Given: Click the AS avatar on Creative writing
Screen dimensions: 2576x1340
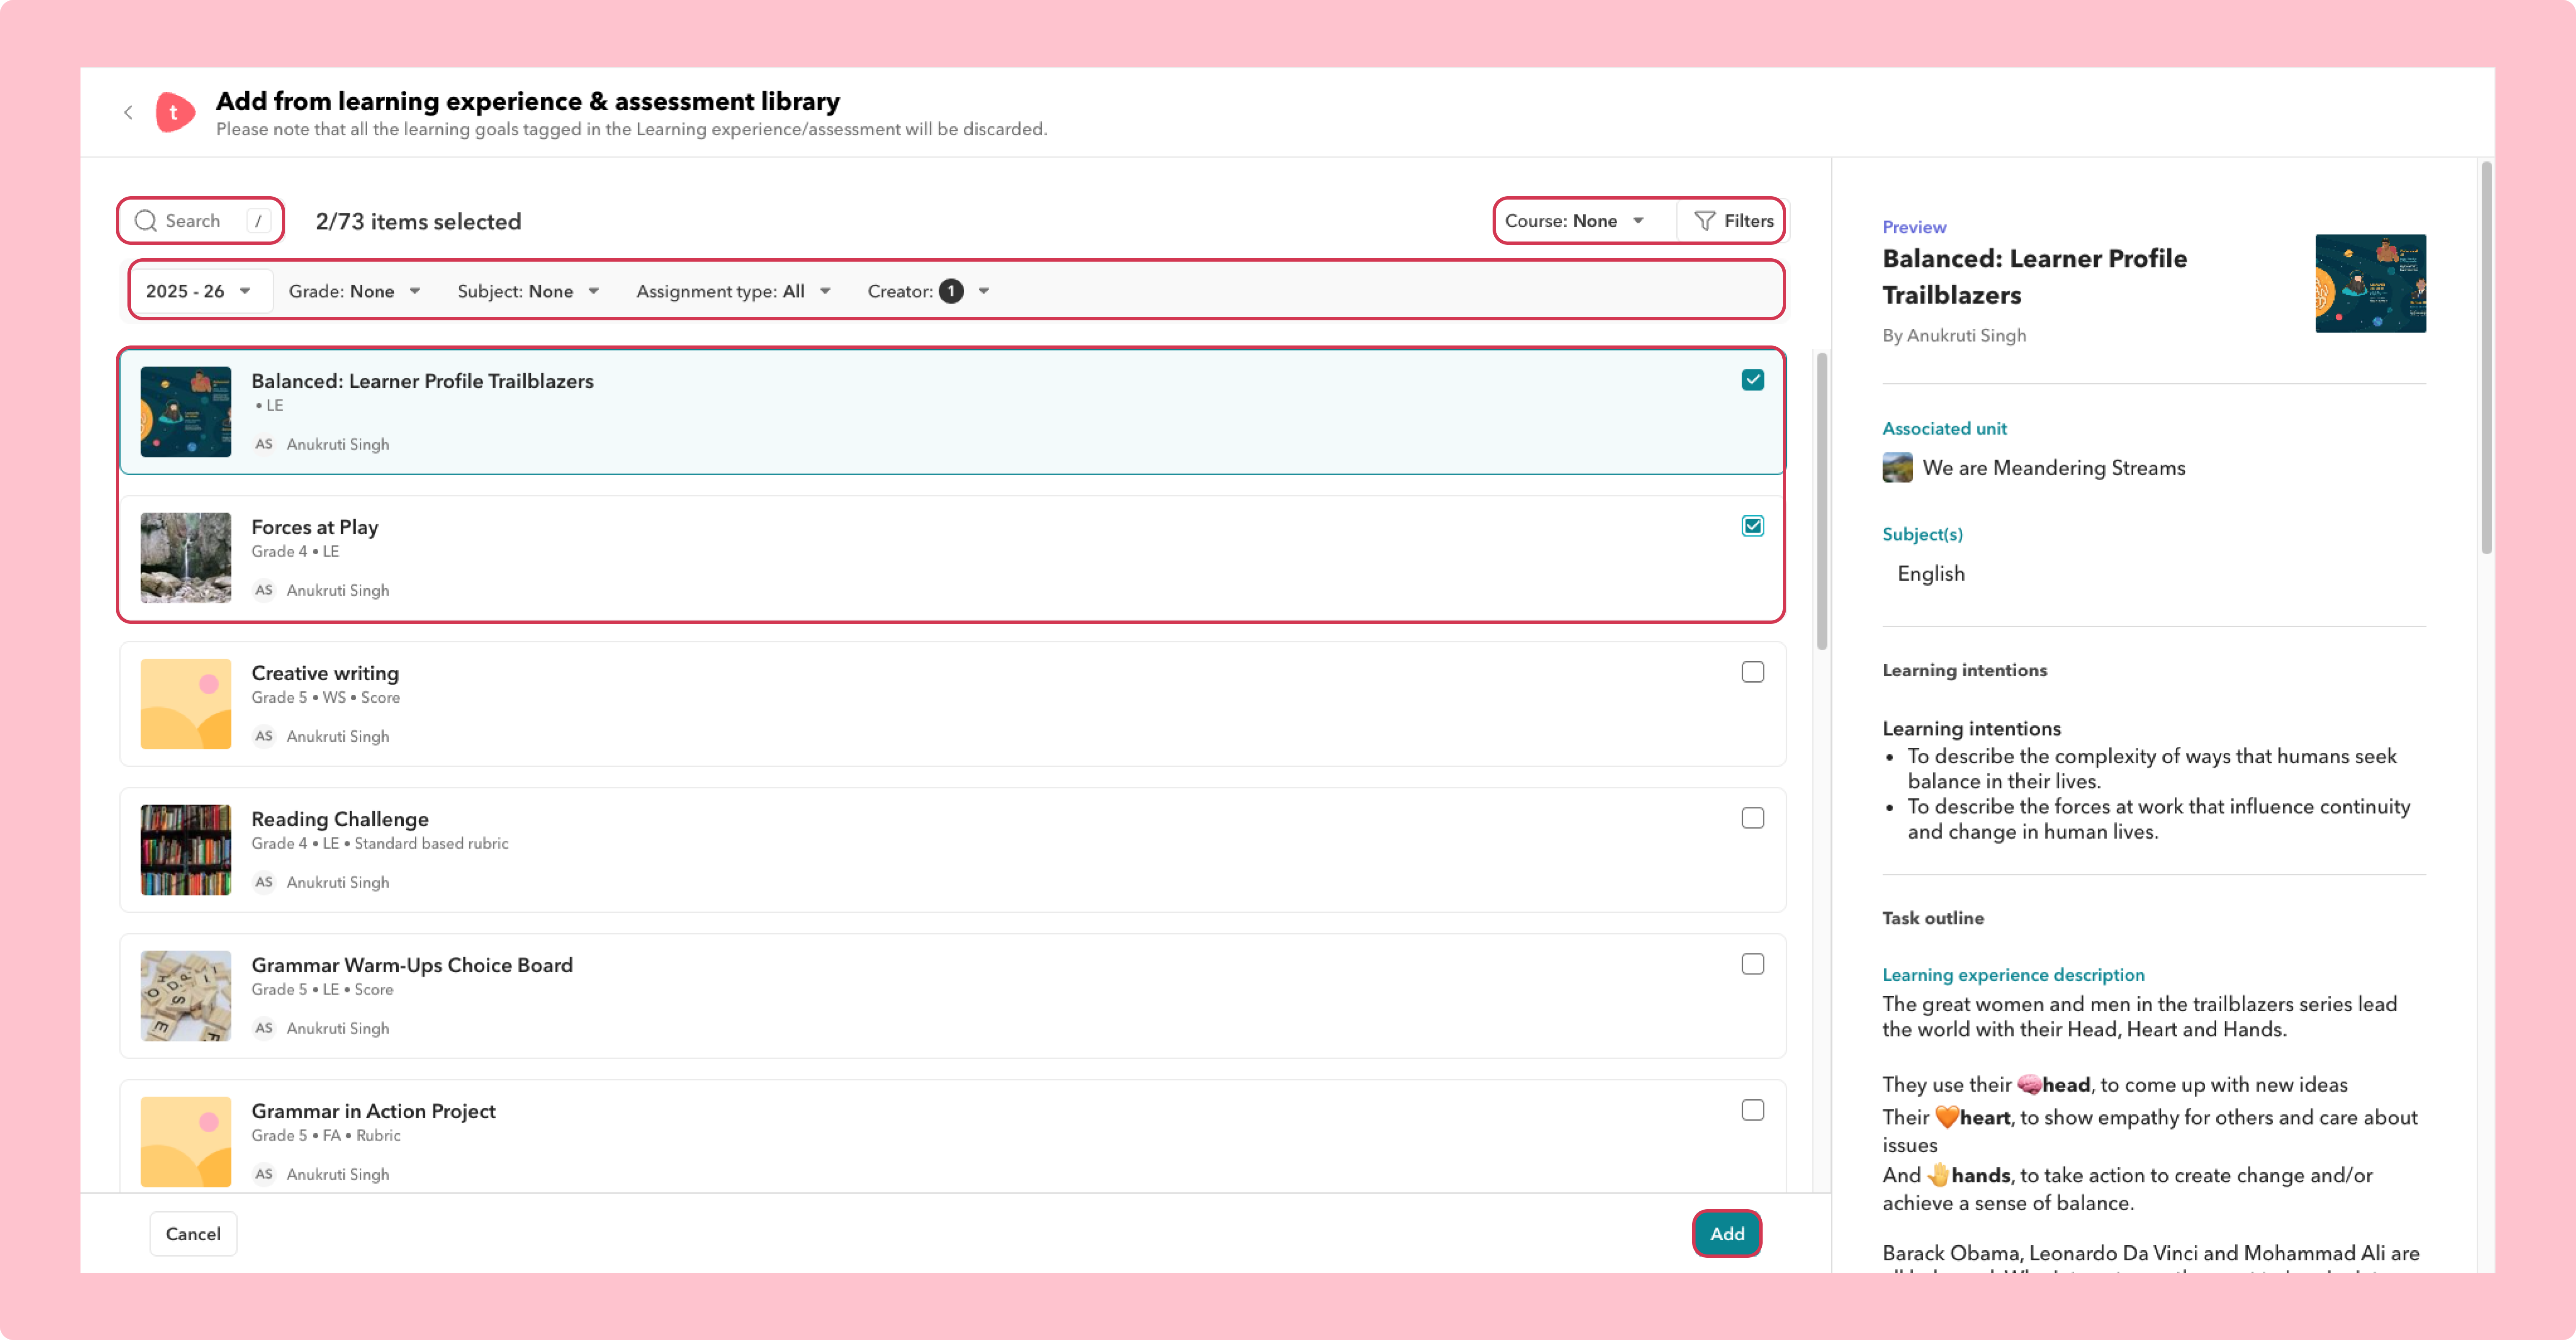Looking at the screenshot, I should [264, 736].
